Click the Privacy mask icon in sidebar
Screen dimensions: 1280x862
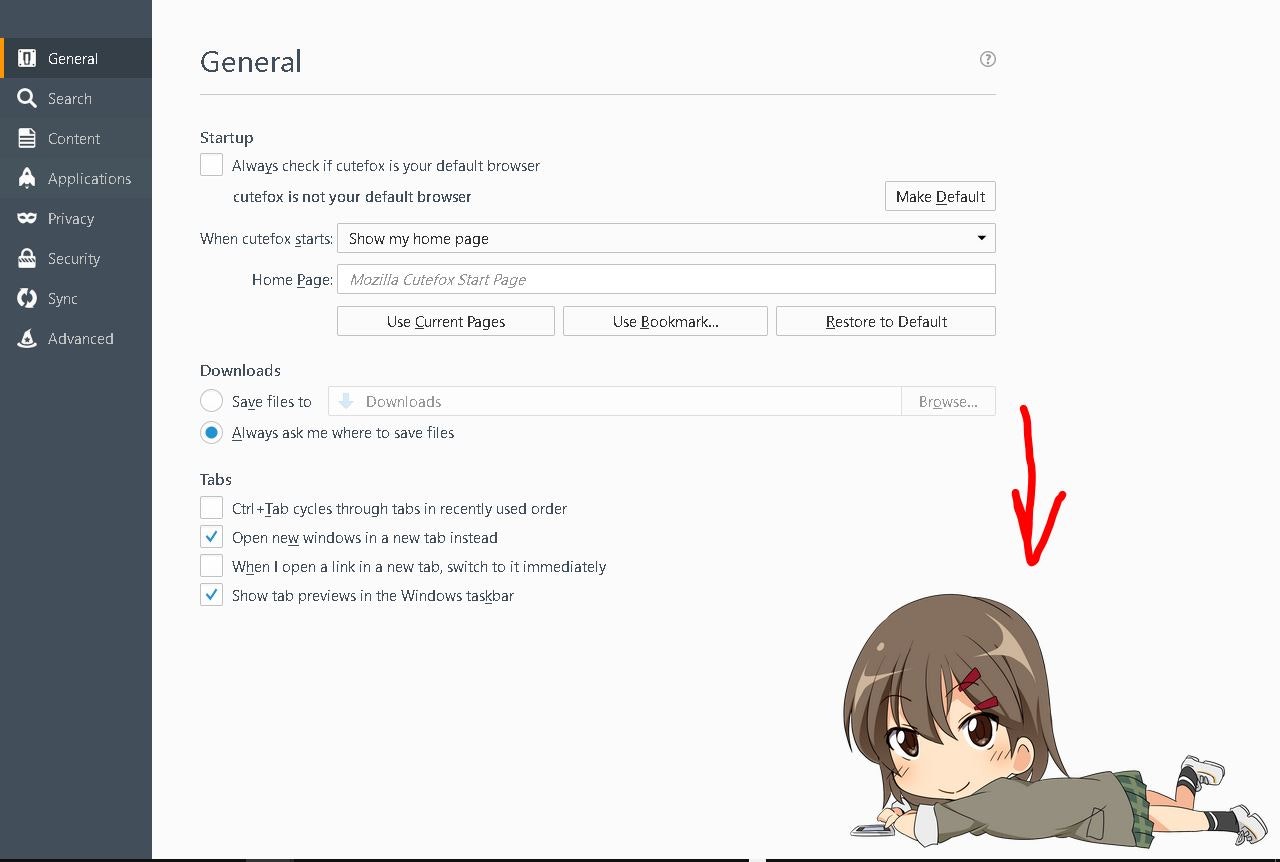coord(26,218)
